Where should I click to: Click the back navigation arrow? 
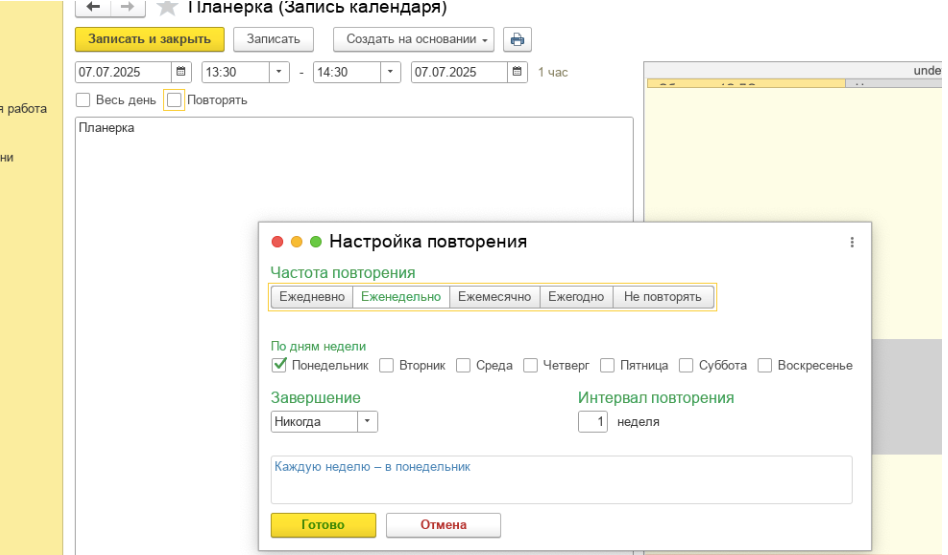93,8
